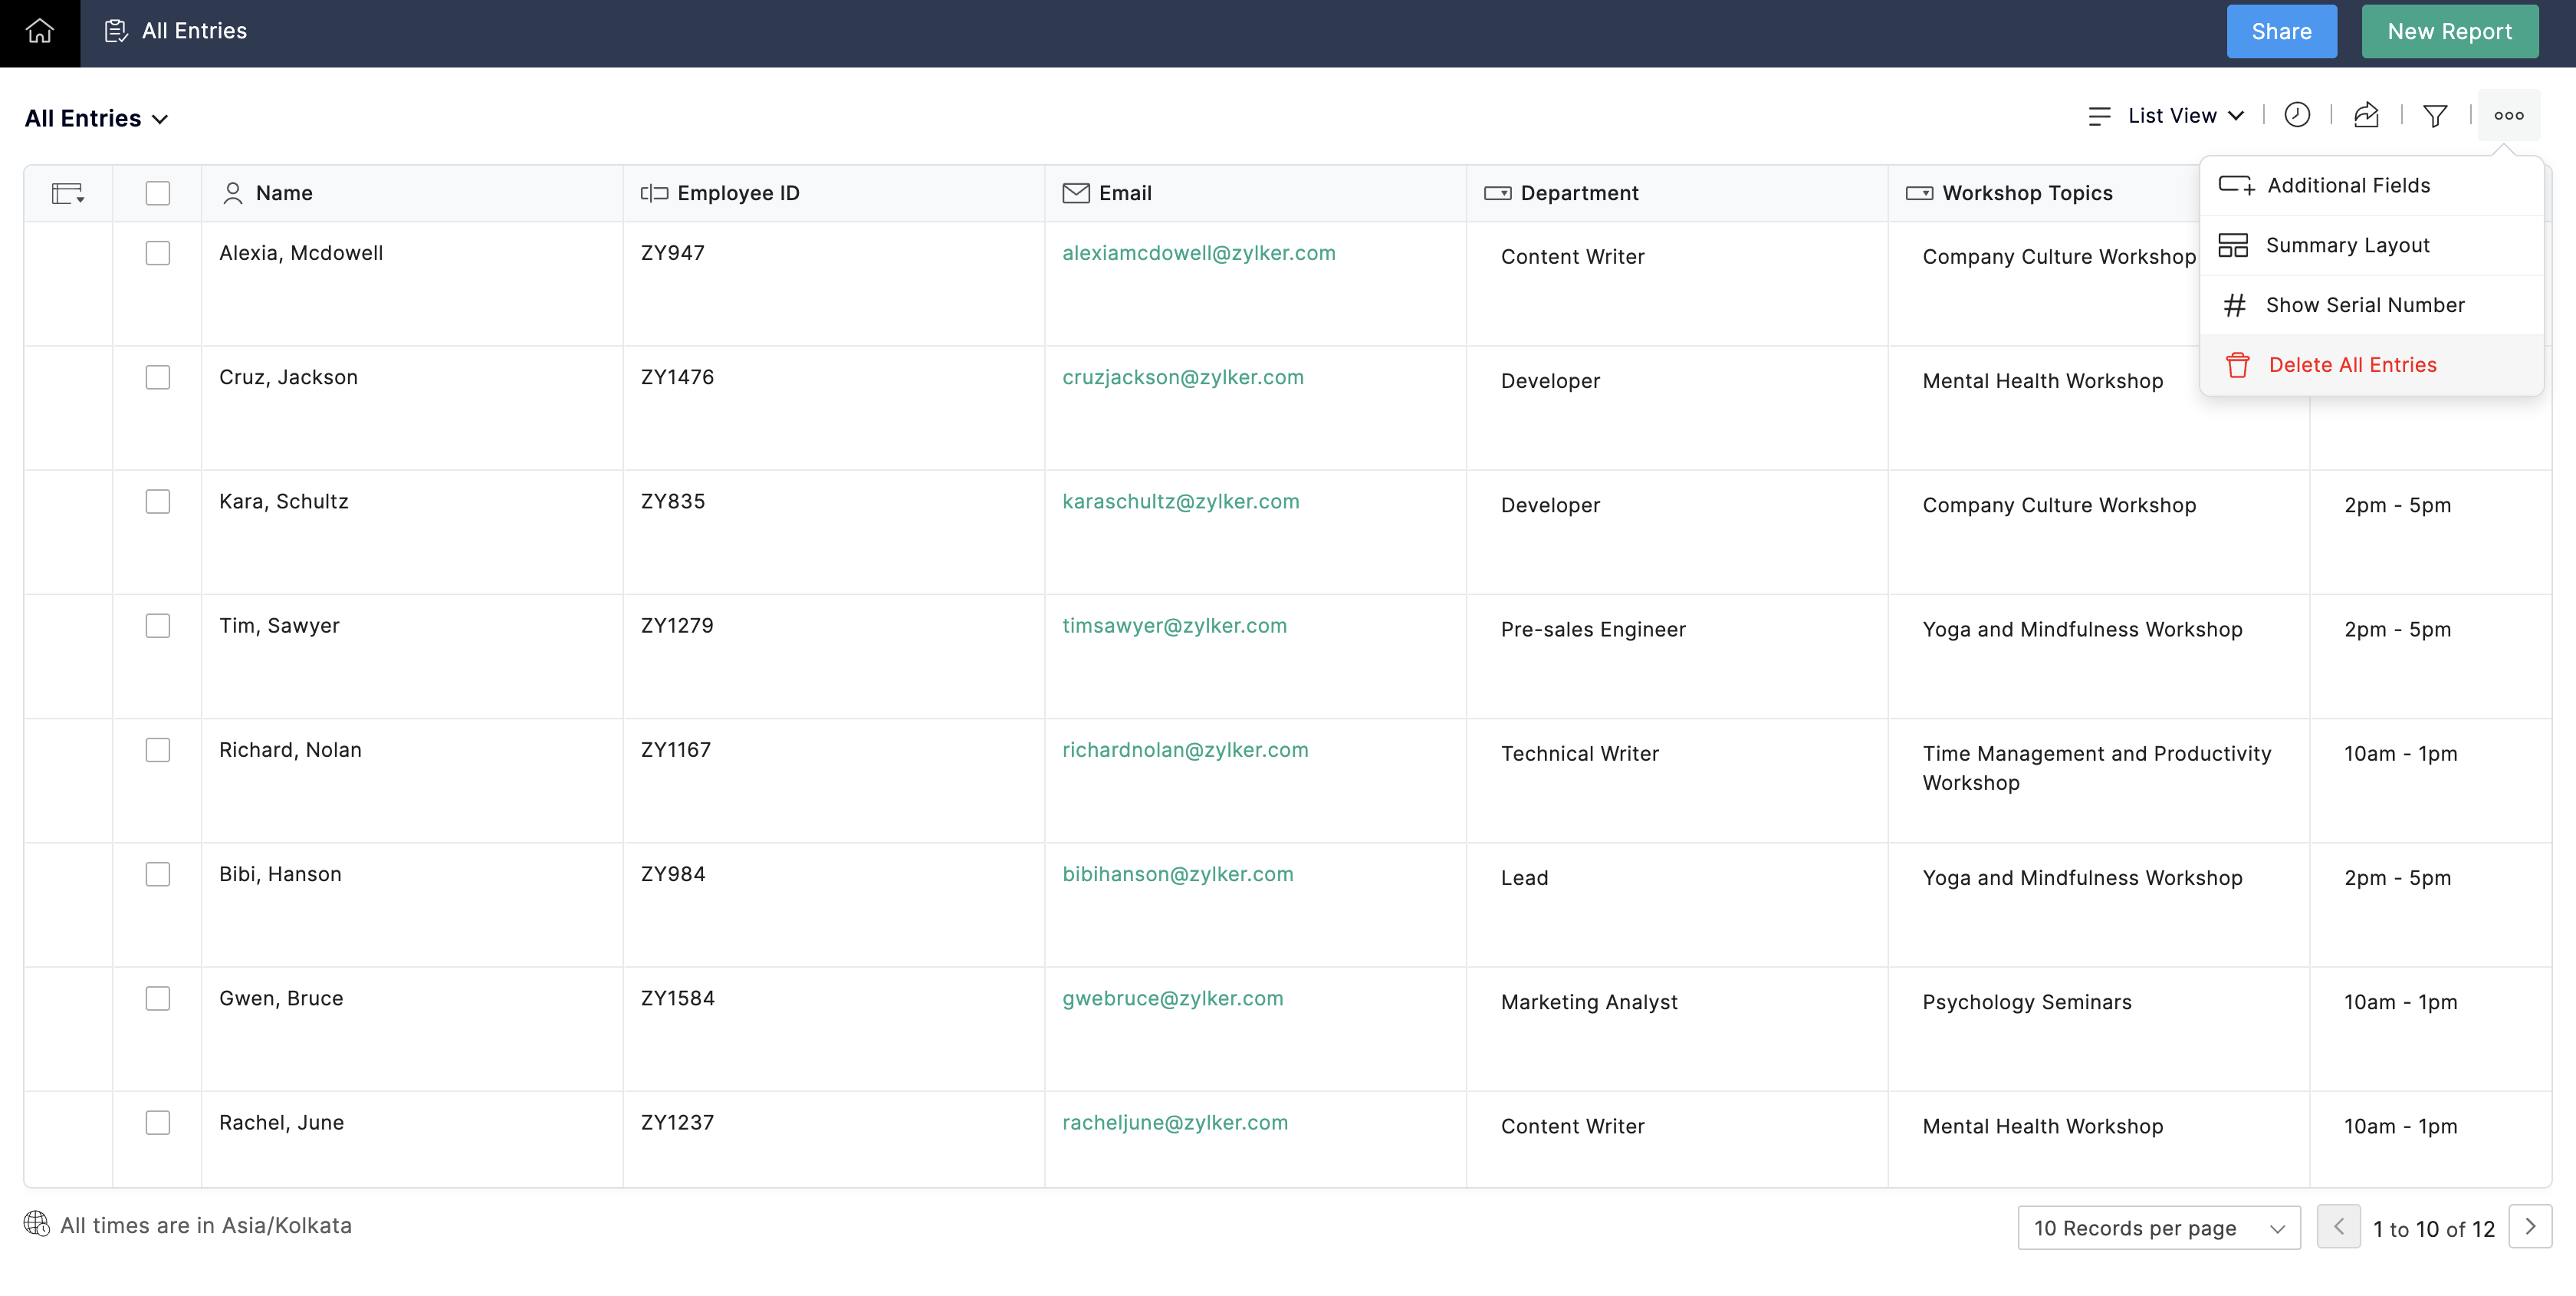Choose Additional Fields from the menu
Screen dimensions: 2576x1296
click(x=2347, y=185)
